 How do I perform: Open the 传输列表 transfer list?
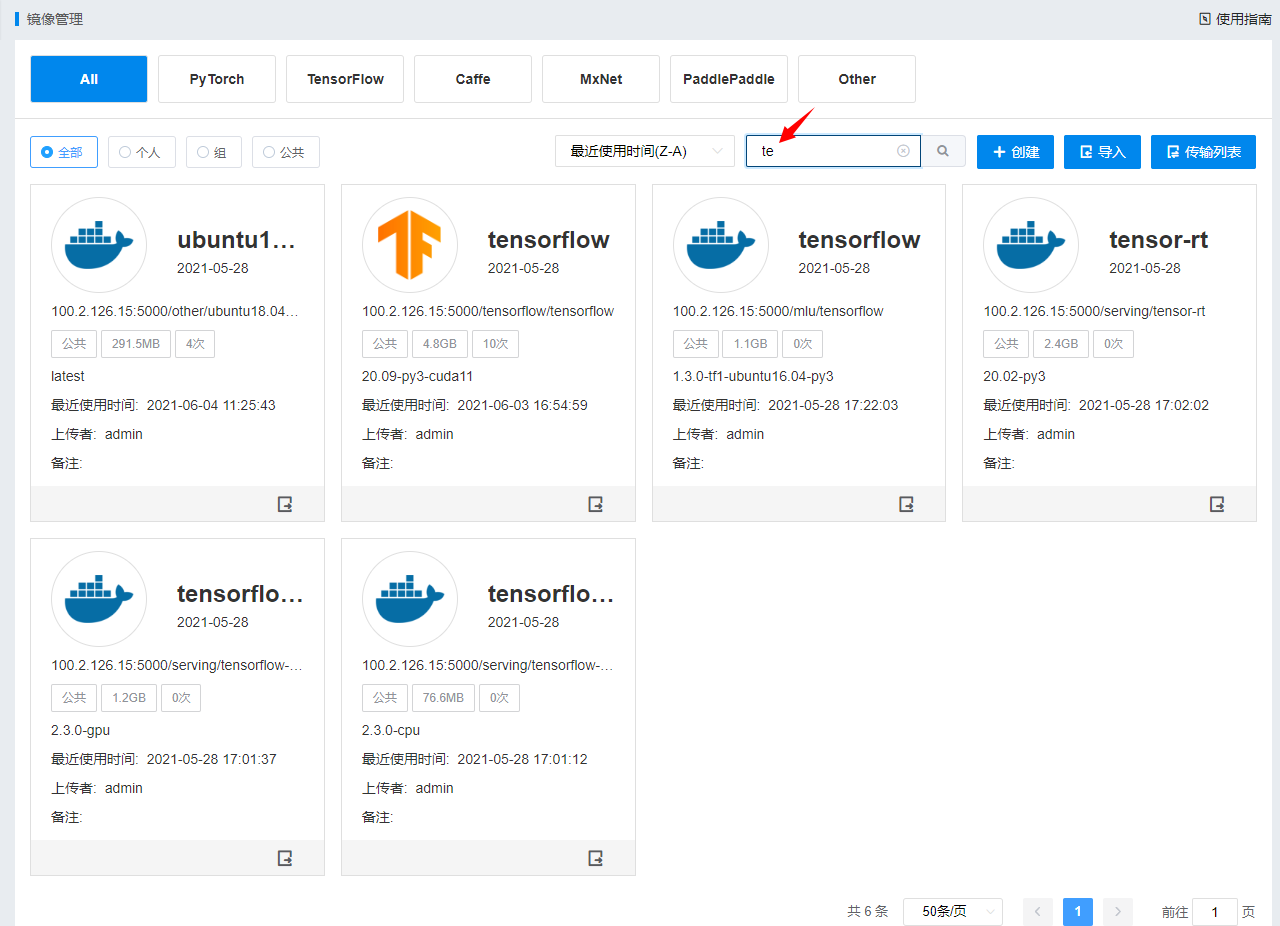pyautogui.click(x=1203, y=152)
